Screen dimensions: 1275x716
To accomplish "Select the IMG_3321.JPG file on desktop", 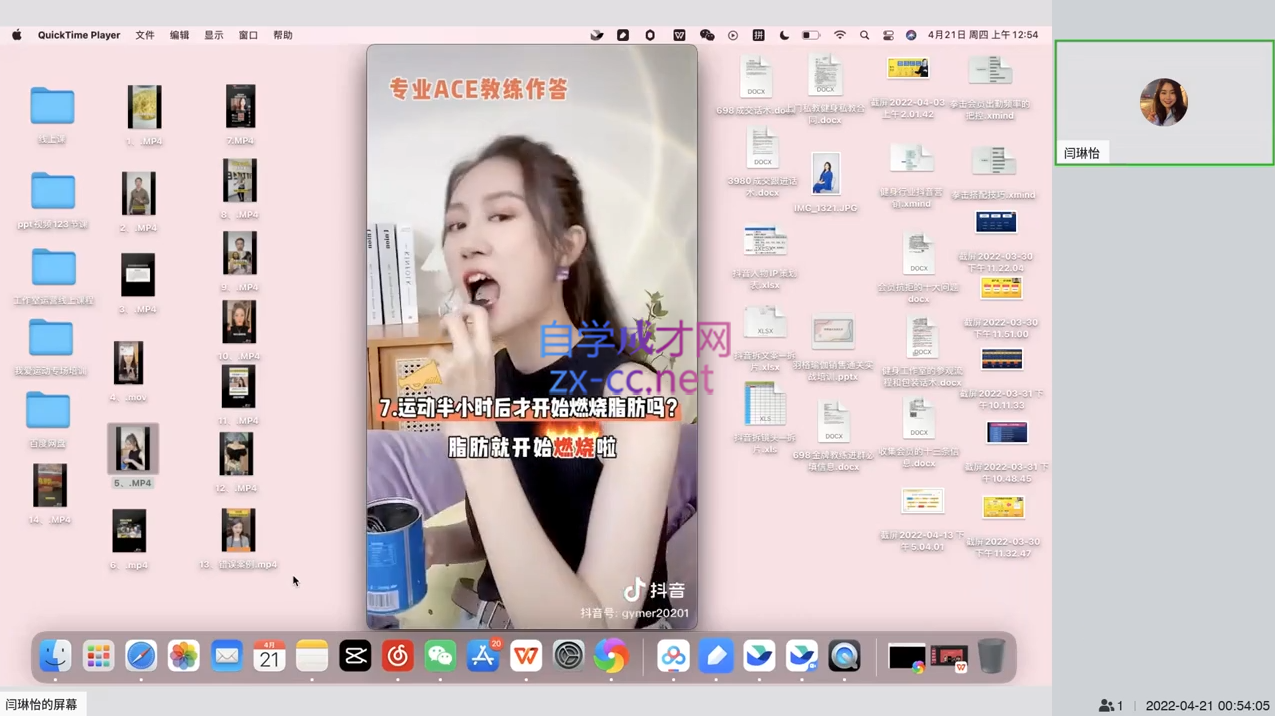I will (826, 176).
